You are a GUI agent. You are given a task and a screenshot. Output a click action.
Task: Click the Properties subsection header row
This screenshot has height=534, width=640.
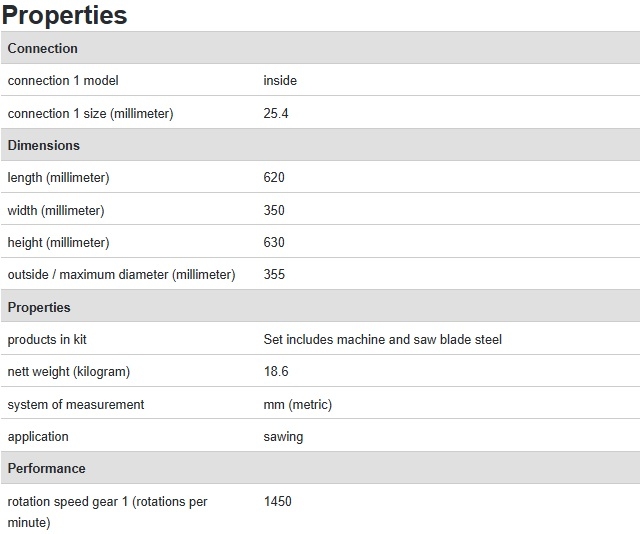click(320, 307)
